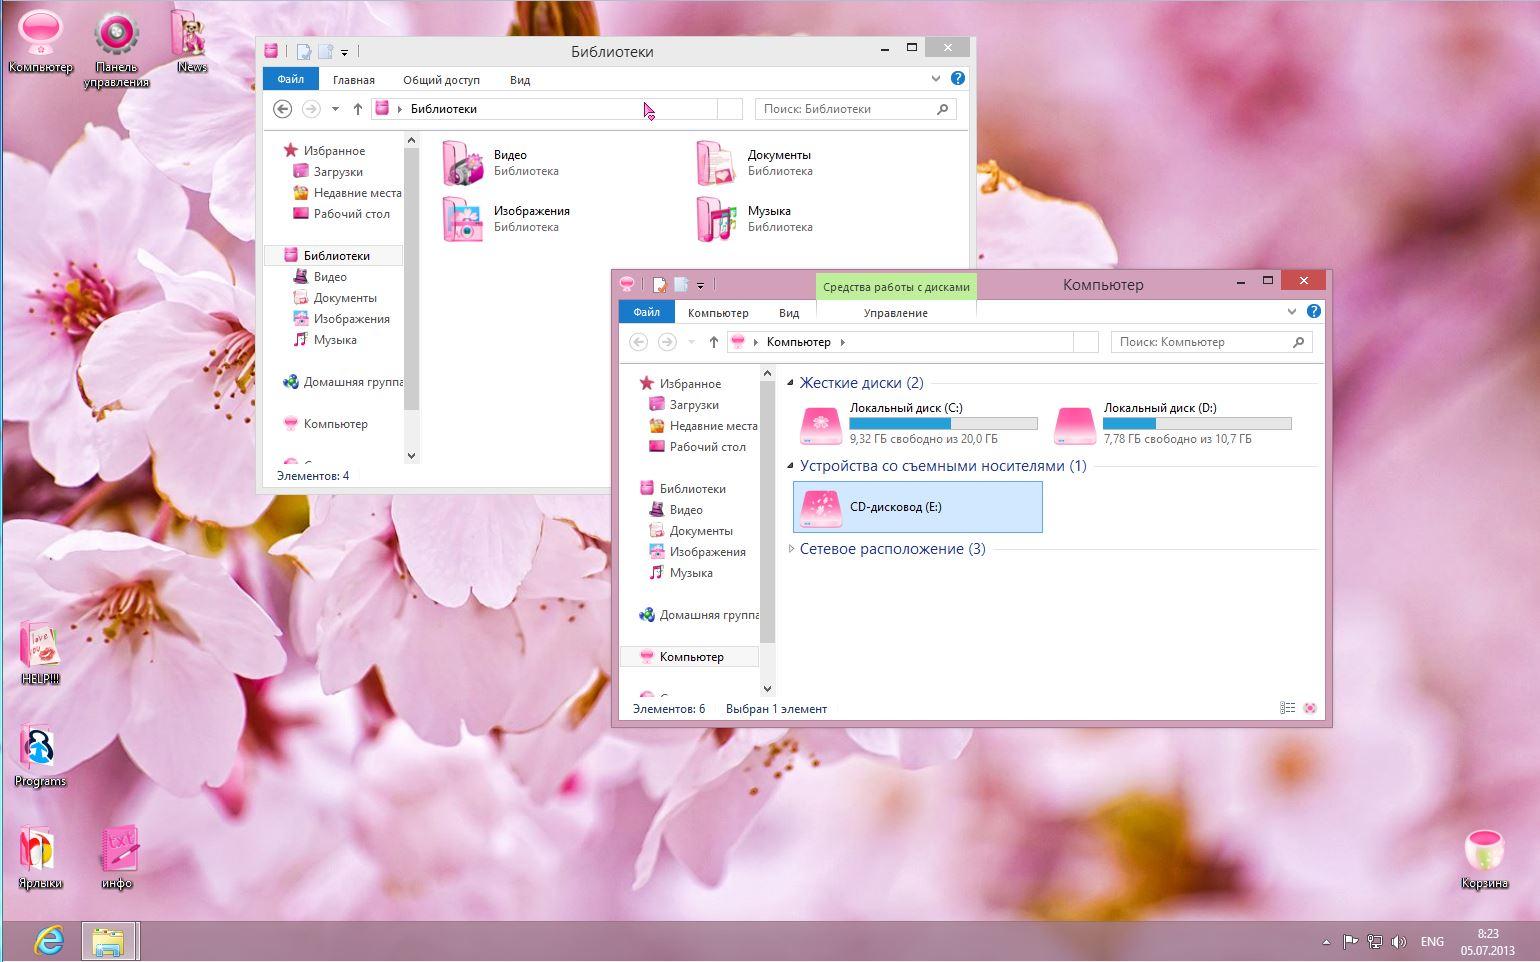1540x962 pixels.
Task: Click the Поиск: Компьютер search field
Action: 1203,342
